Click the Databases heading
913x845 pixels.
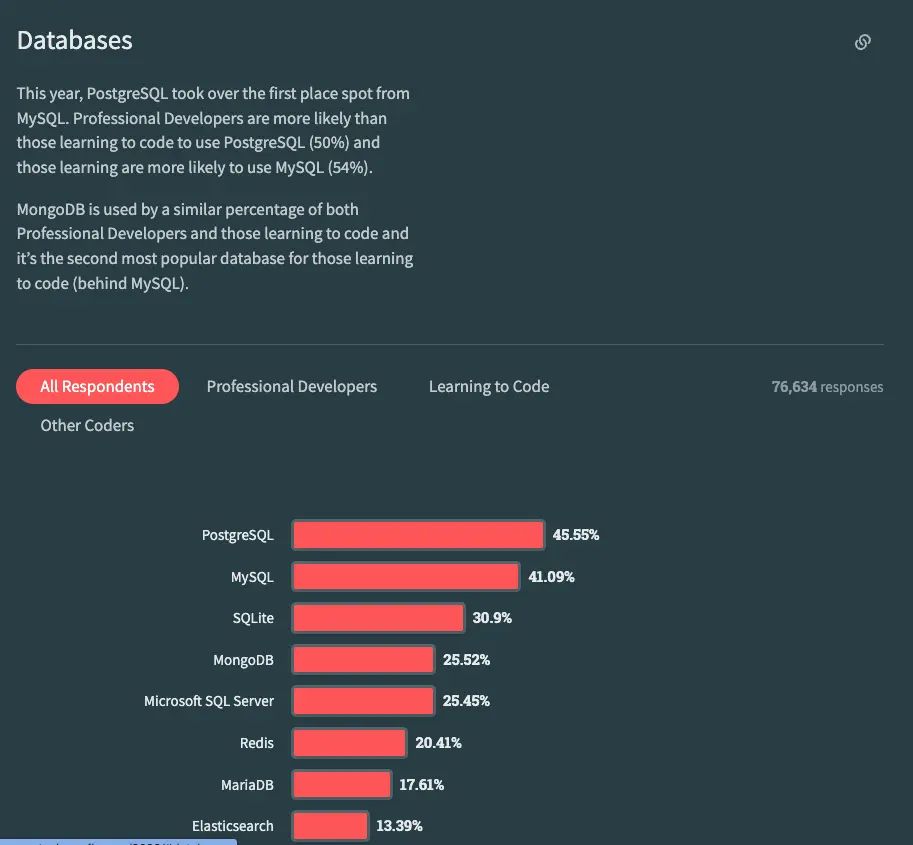(x=75, y=40)
